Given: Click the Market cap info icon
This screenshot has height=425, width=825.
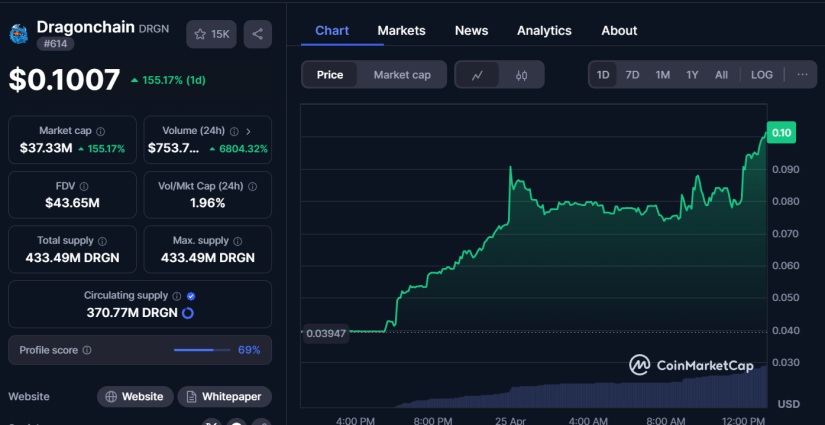Looking at the screenshot, I should point(100,131).
